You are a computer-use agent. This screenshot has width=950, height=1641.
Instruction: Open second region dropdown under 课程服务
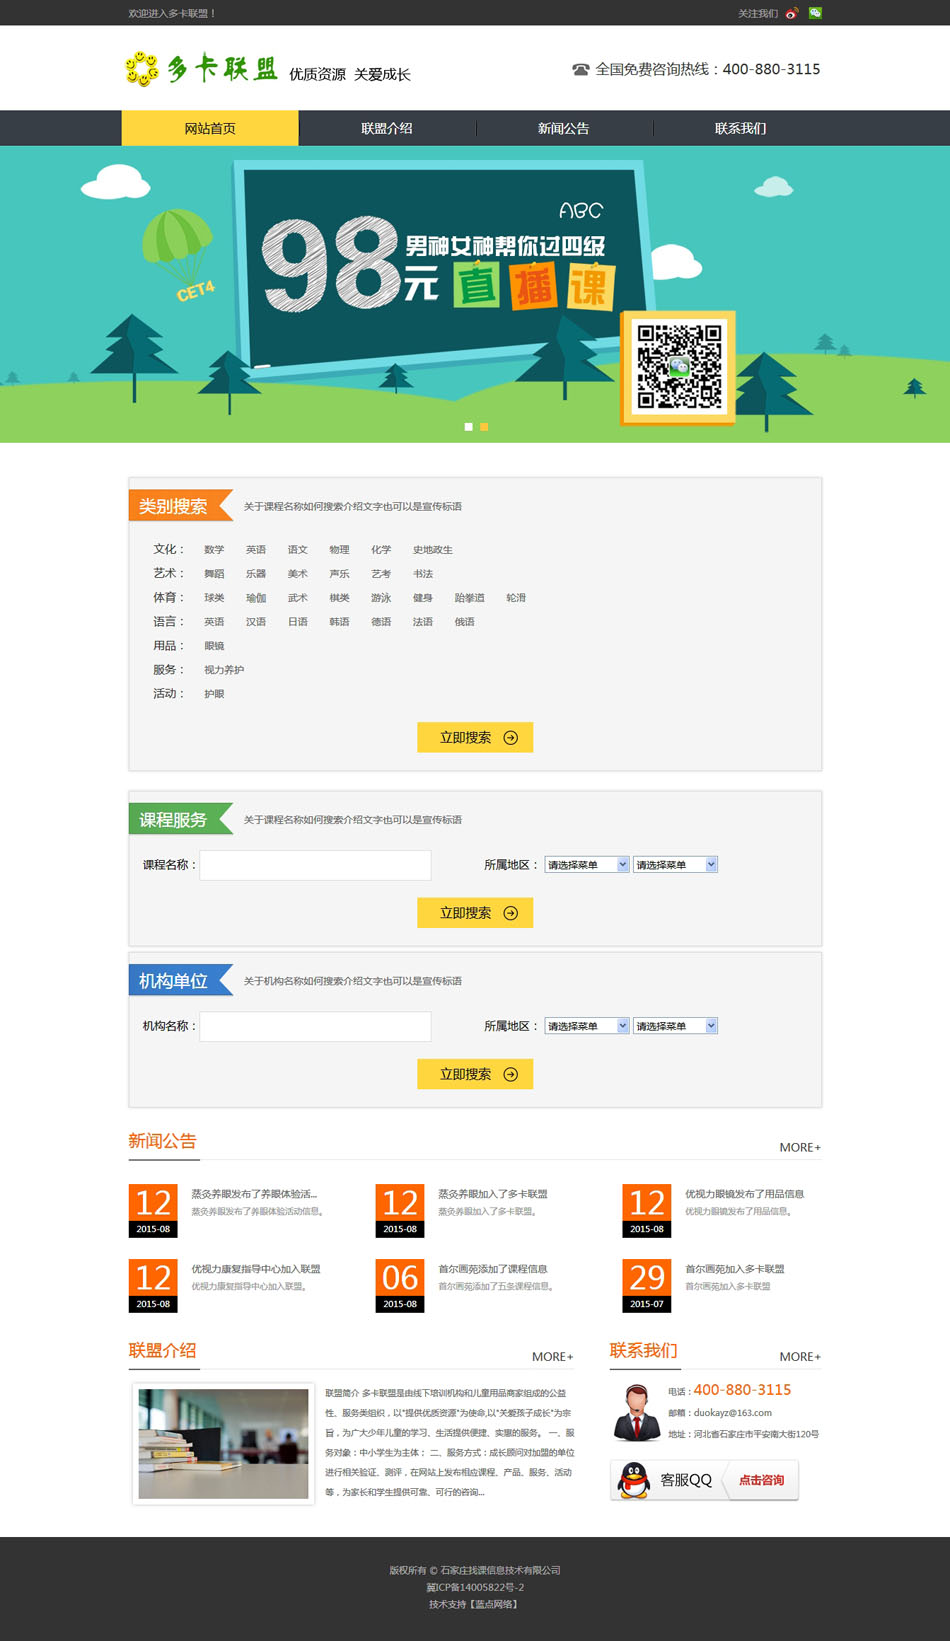click(x=675, y=865)
